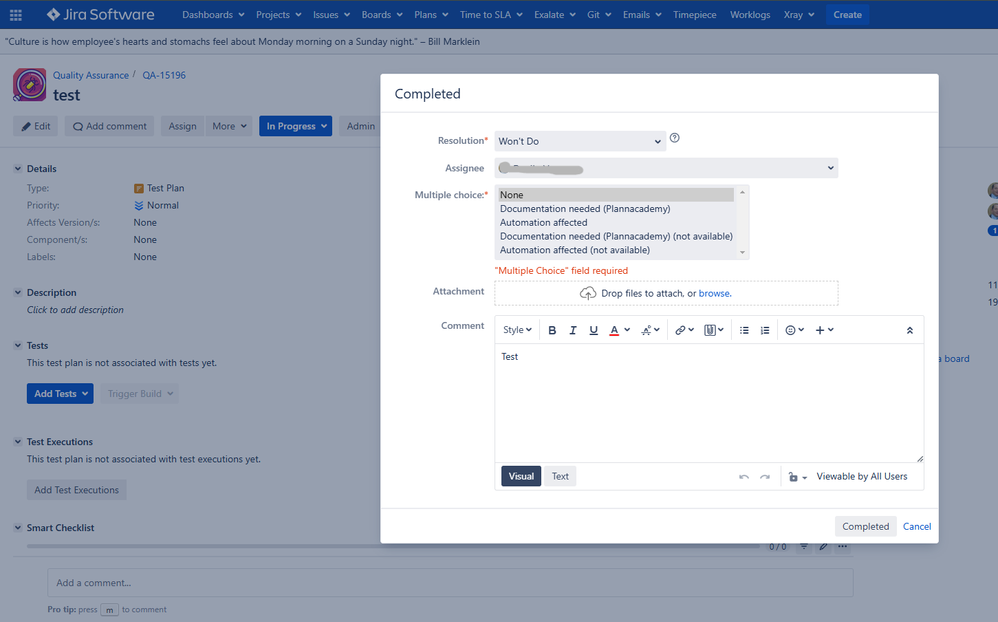The image size is (998, 622).
Task: Insert a bullet list in comment
Action: pyautogui.click(x=744, y=330)
